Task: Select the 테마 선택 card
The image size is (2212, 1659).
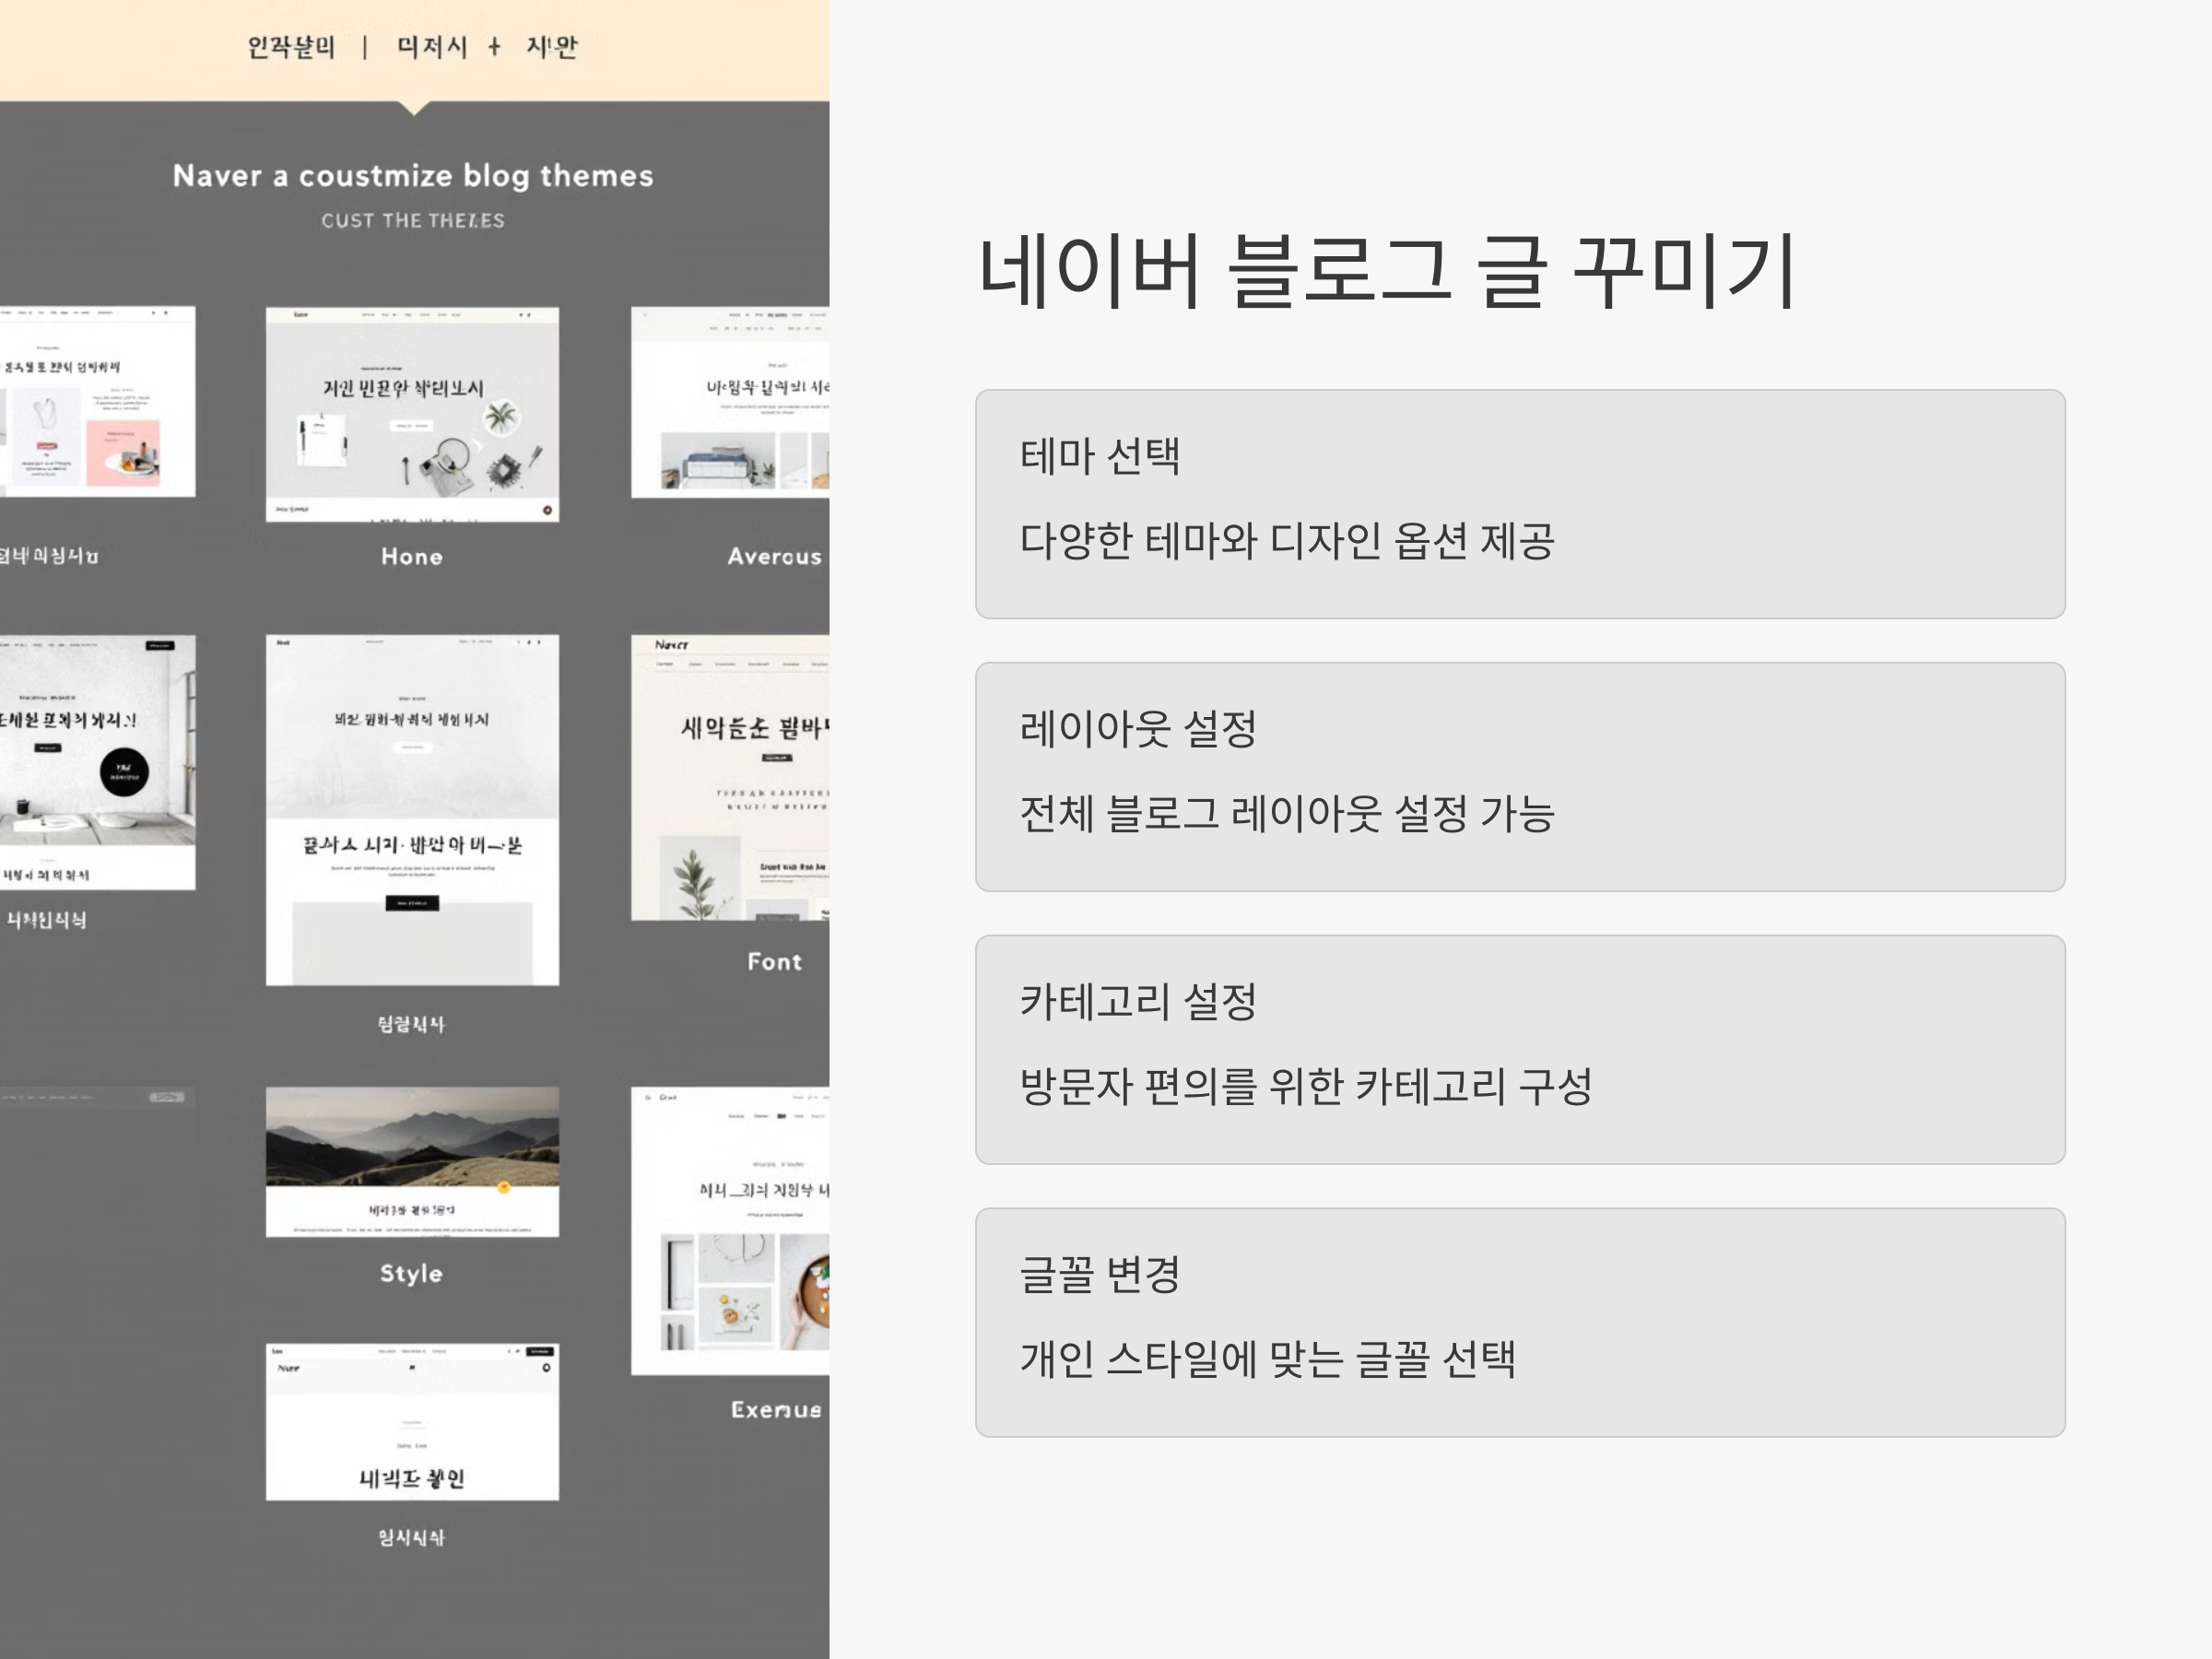Action: click(x=1520, y=504)
